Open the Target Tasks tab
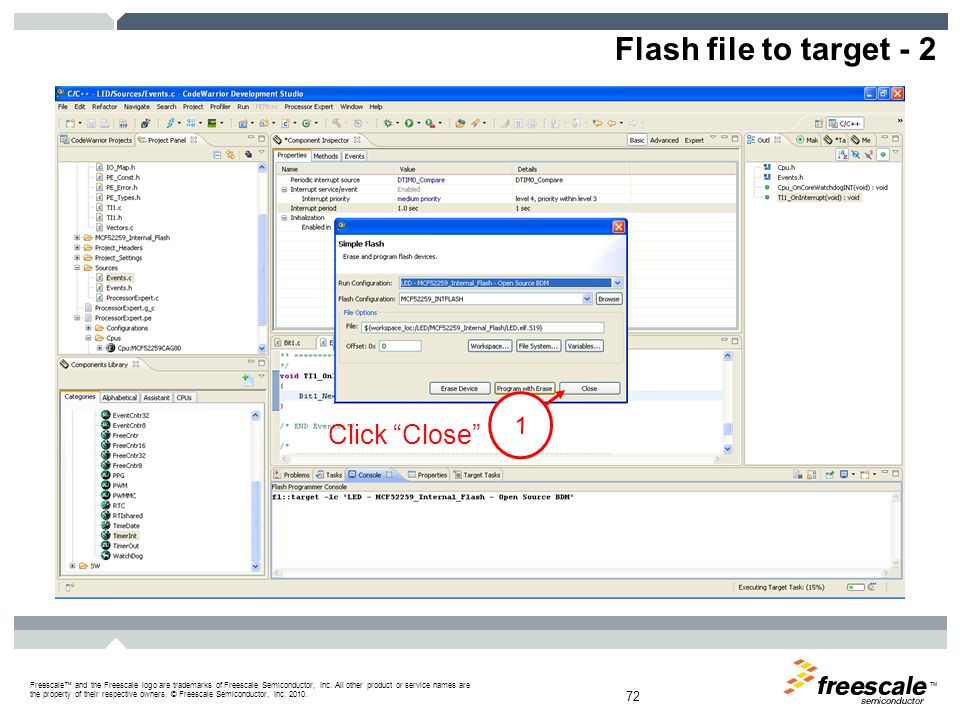960x720 pixels. [x=476, y=474]
